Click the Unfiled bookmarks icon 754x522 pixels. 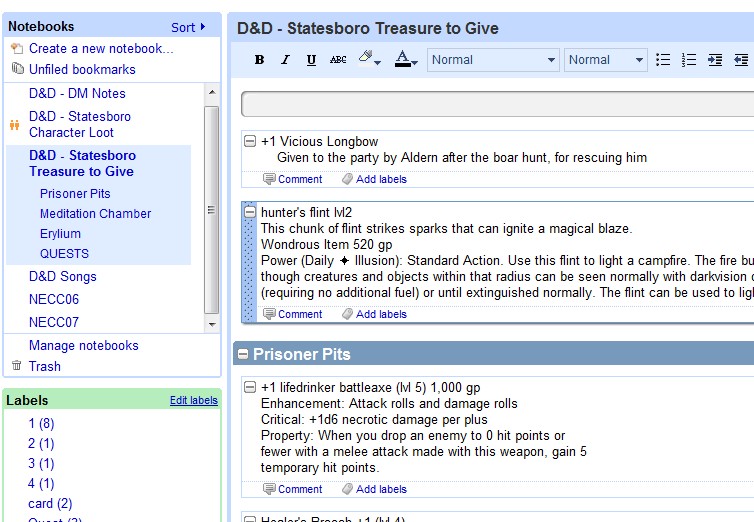pyautogui.click(x=17, y=69)
